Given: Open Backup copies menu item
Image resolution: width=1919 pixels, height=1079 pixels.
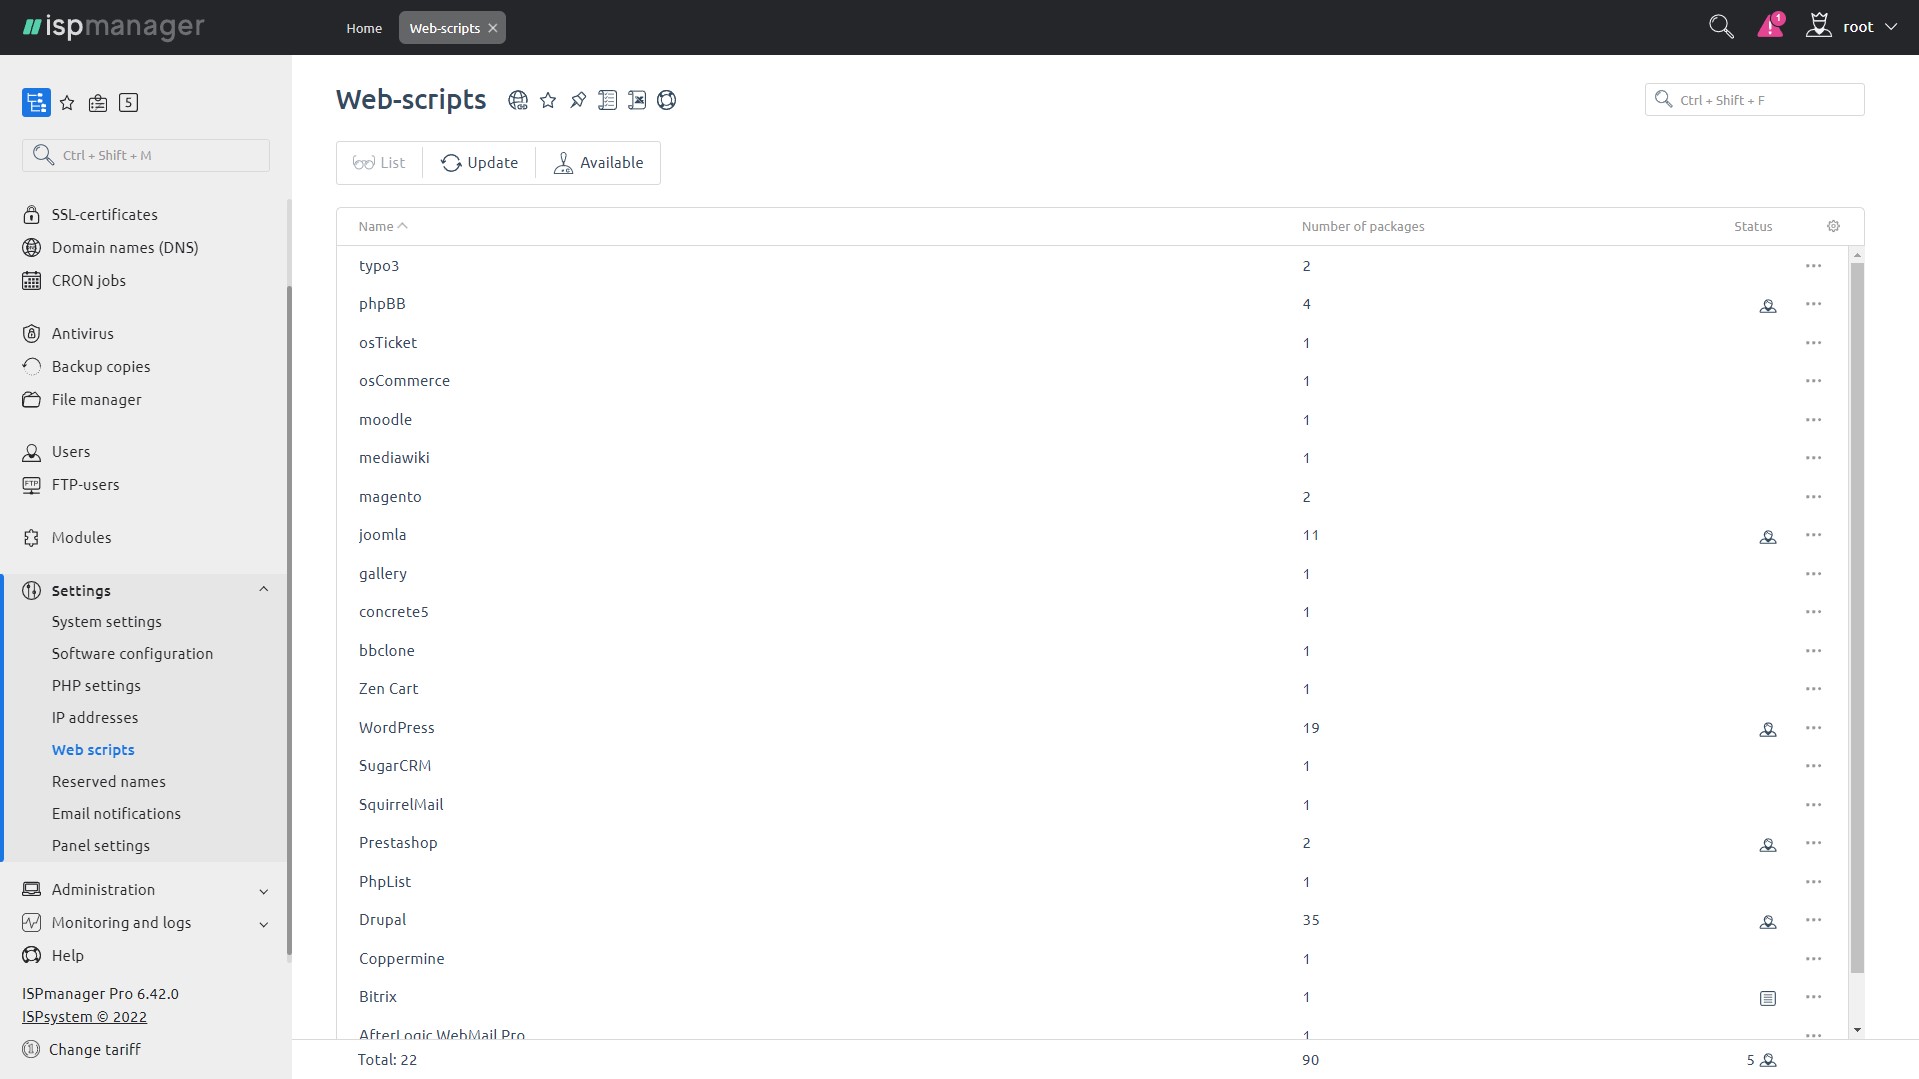Looking at the screenshot, I should (x=101, y=367).
